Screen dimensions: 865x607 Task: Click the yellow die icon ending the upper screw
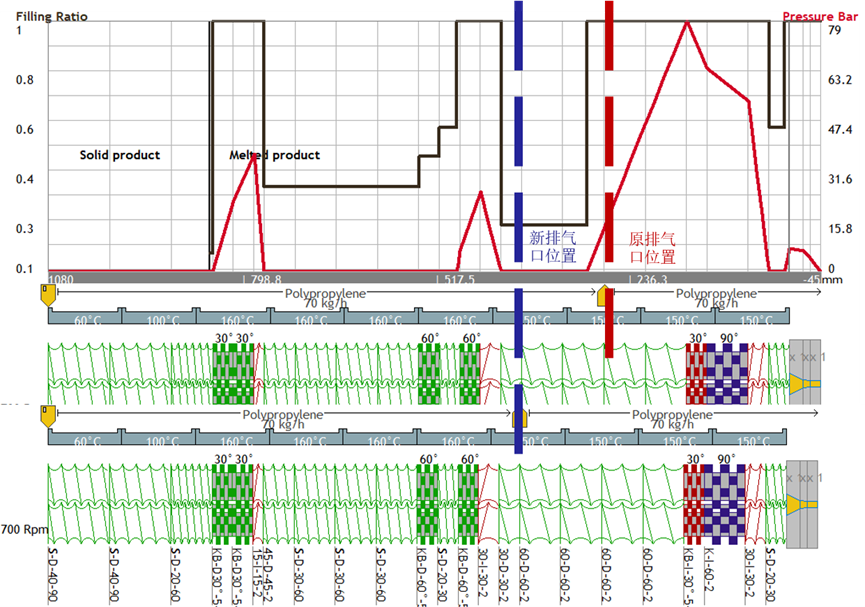[802, 383]
